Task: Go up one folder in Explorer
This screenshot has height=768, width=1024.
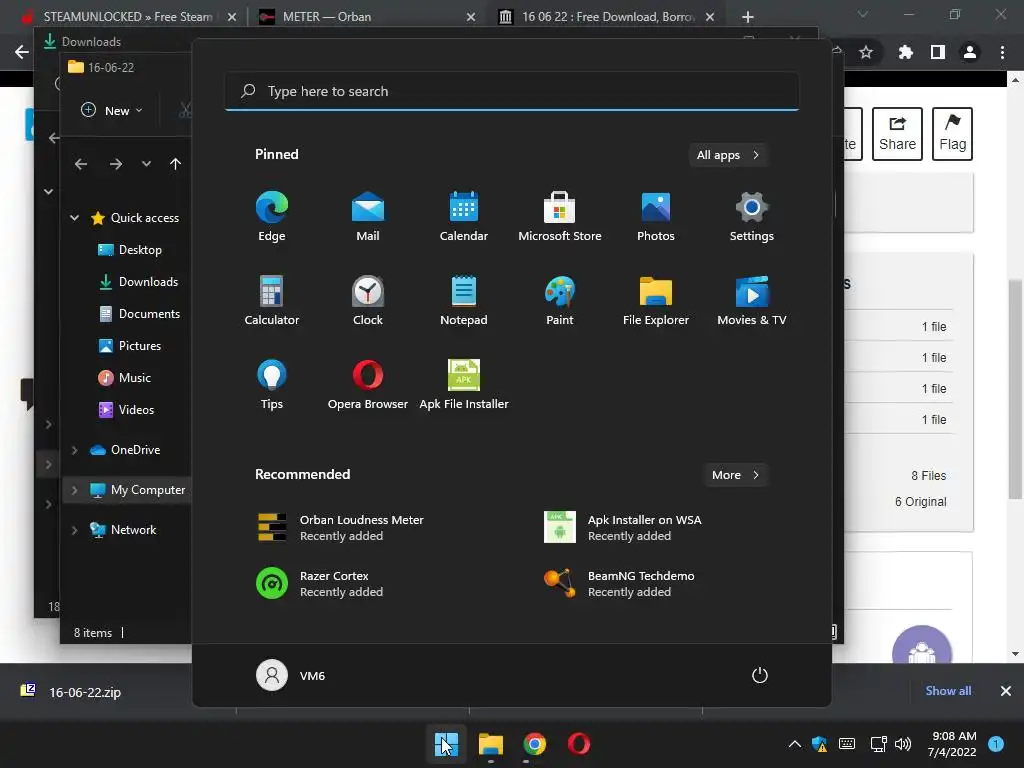Action: click(x=175, y=164)
